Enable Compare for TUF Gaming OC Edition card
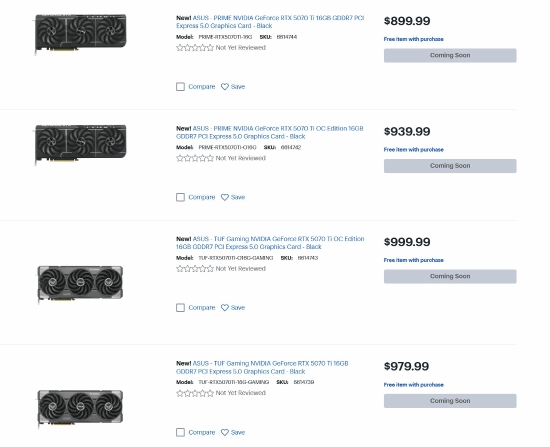This screenshot has height=447, width=550. [180, 308]
